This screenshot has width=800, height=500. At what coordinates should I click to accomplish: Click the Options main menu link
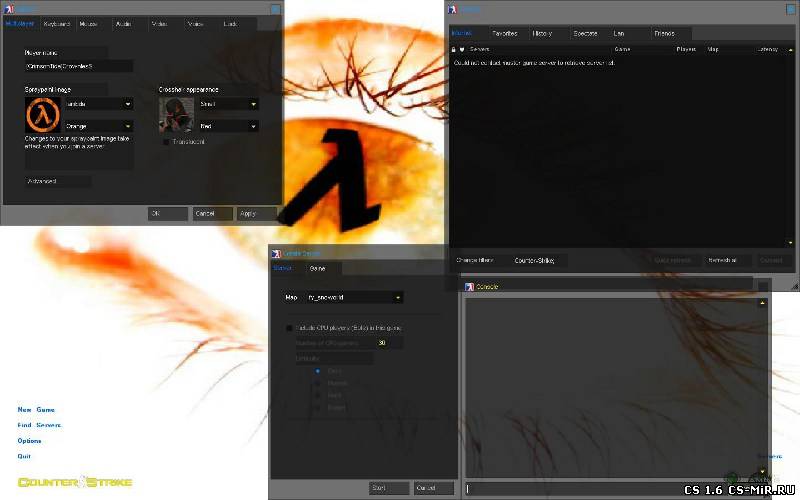coord(30,441)
